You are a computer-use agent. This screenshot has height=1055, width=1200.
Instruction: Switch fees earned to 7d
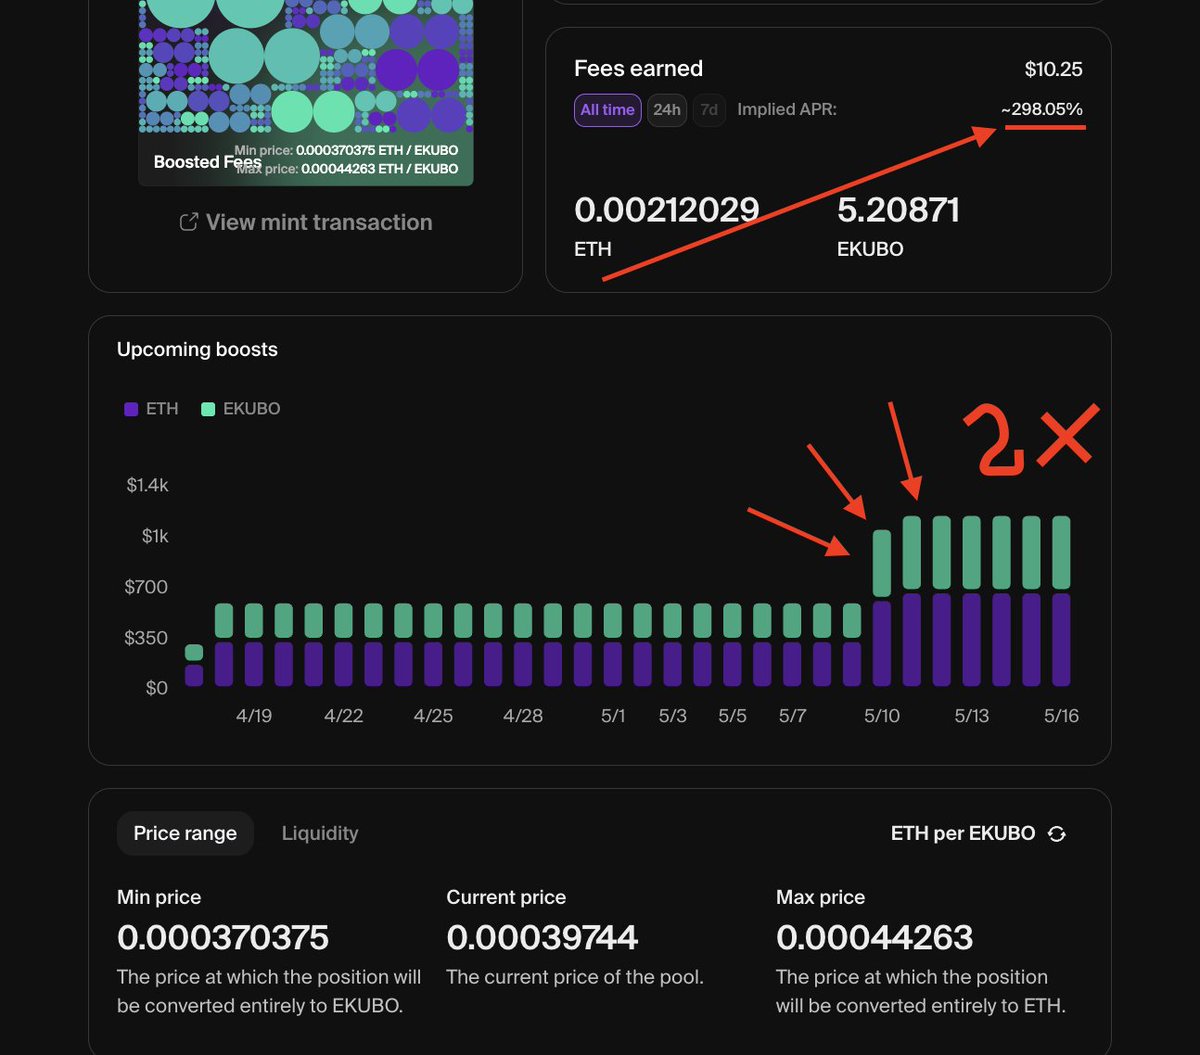pyautogui.click(x=709, y=110)
